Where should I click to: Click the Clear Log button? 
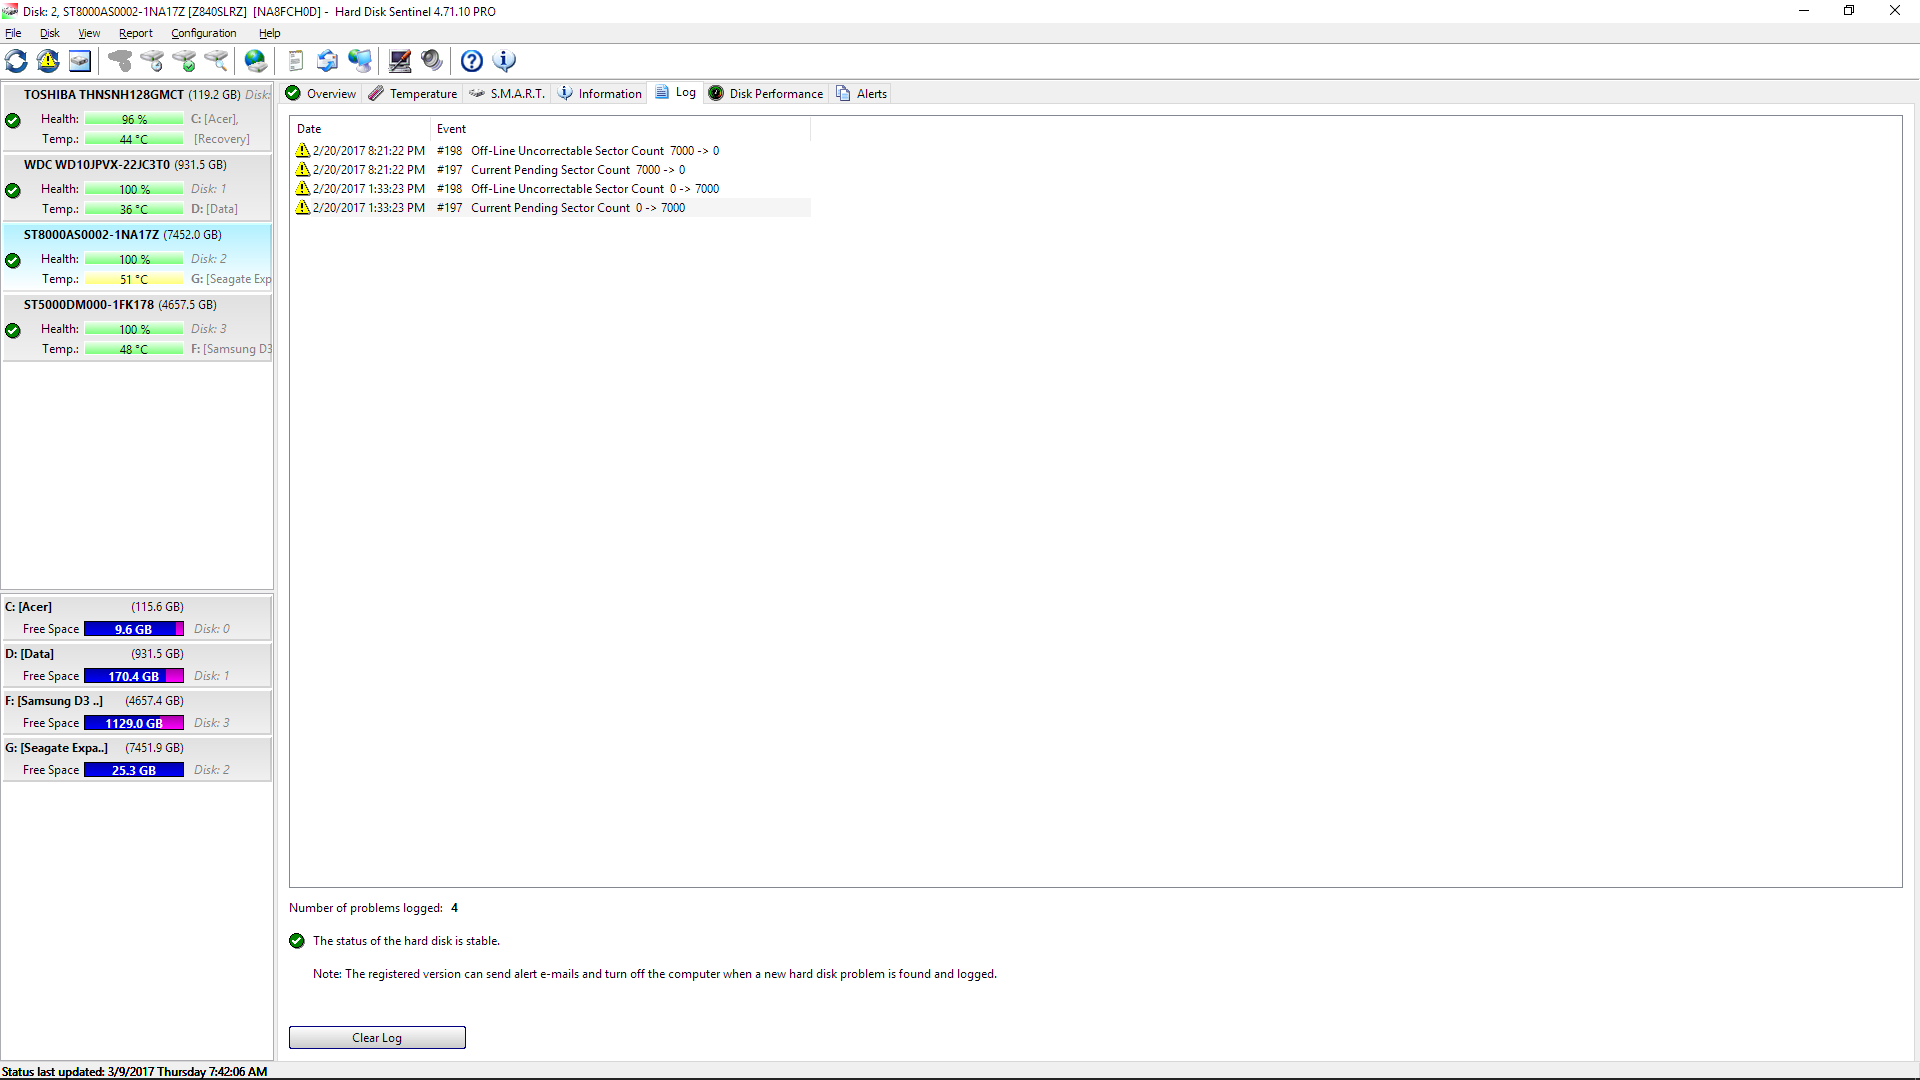(377, 1038)
